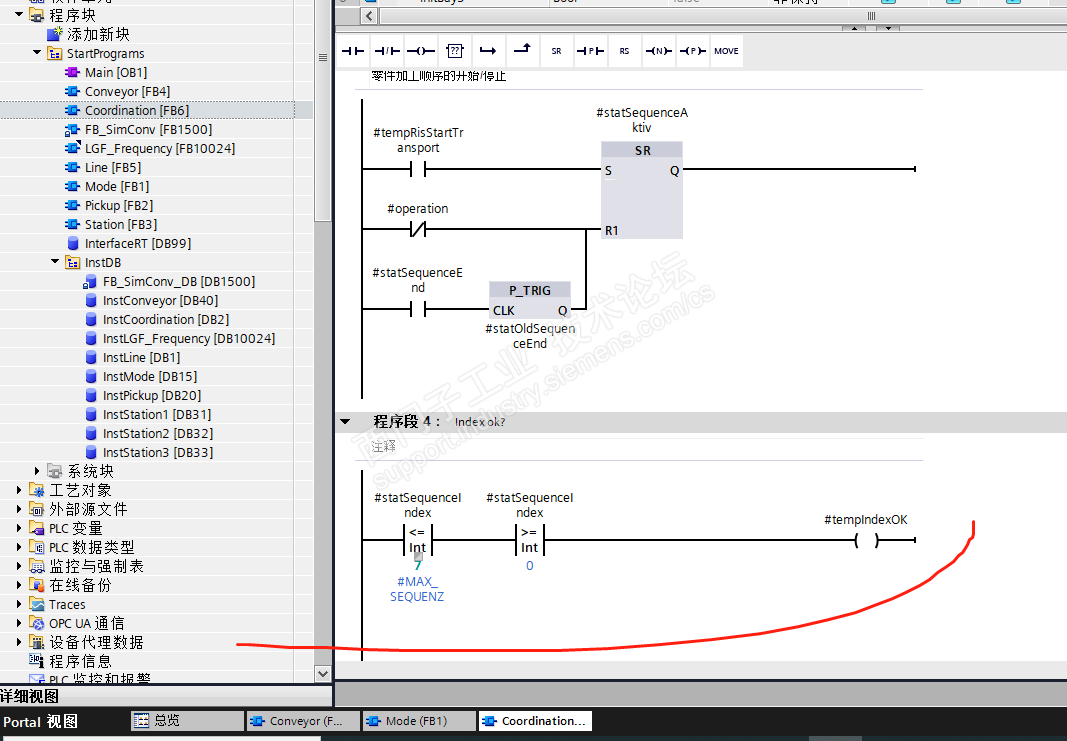Collapse the StartPrograms group
The image size is (1067, 741).
tap(37, 52)
